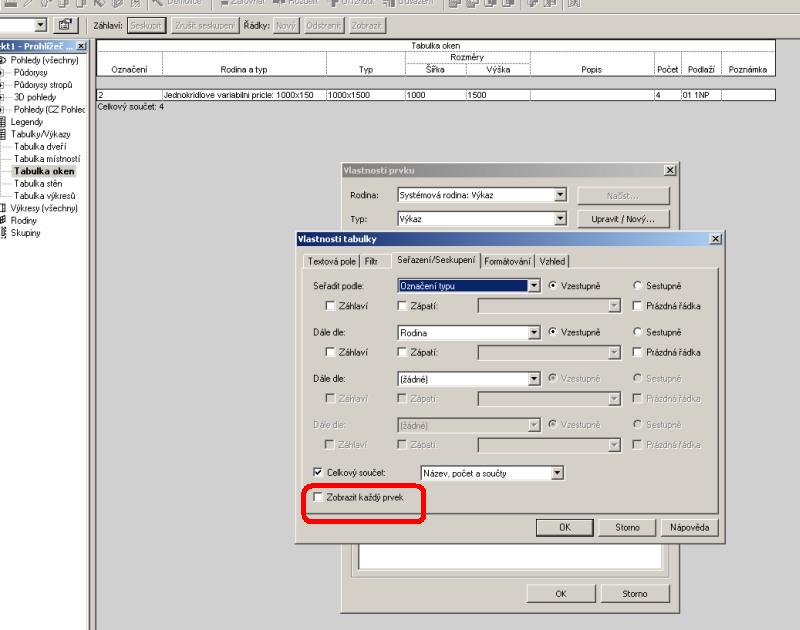Select 3D pohledy in browser

pyautogui.click(x=35, y=97)
